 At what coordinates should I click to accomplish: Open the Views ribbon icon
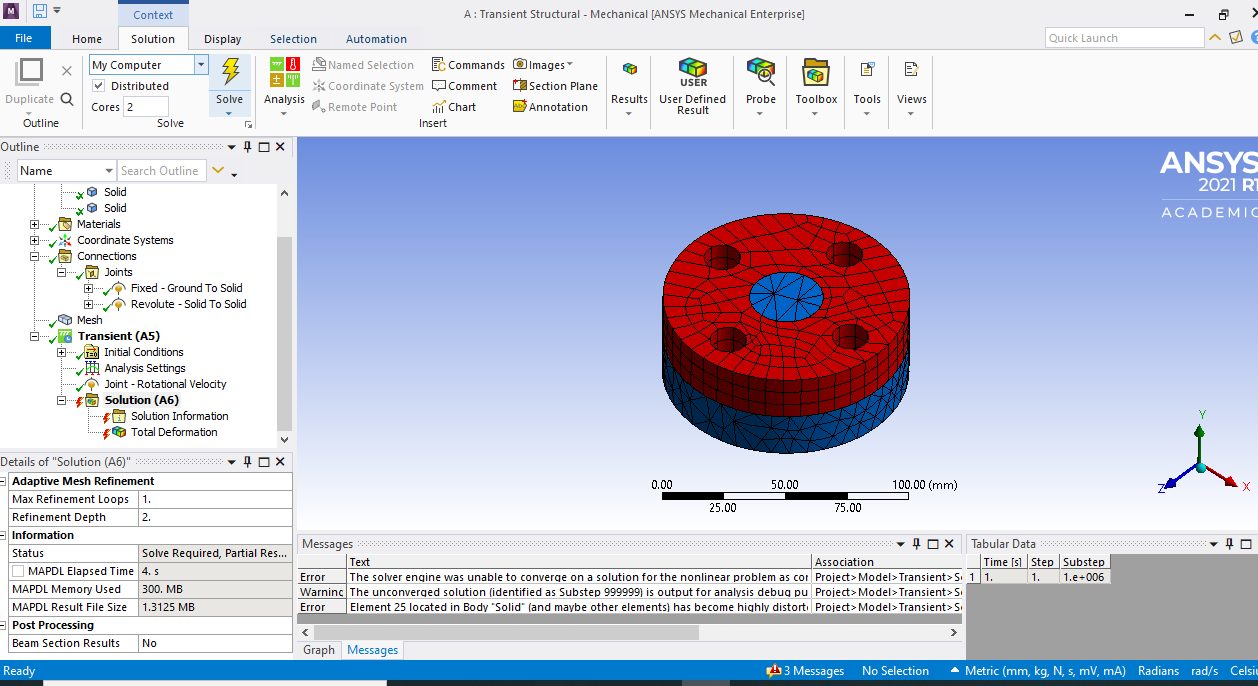click(x=911, y=70)
